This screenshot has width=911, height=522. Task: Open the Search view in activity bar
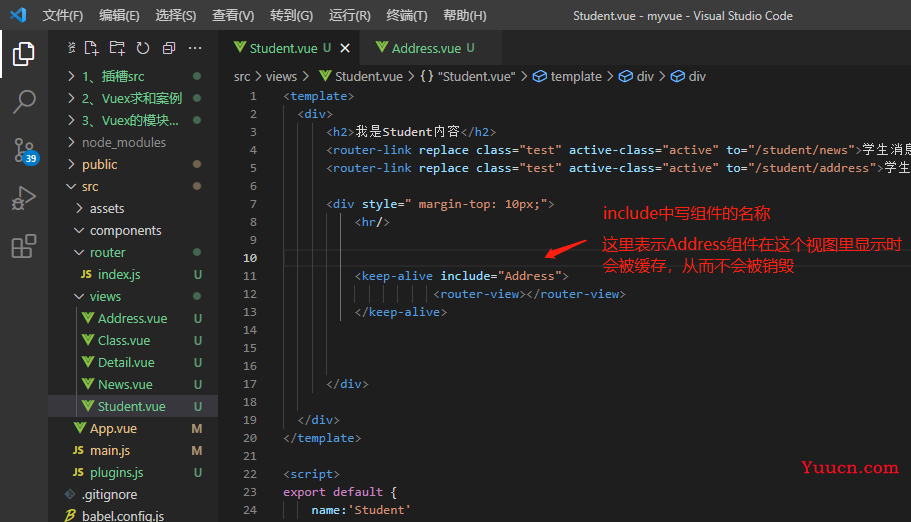(x=24, y=102)
